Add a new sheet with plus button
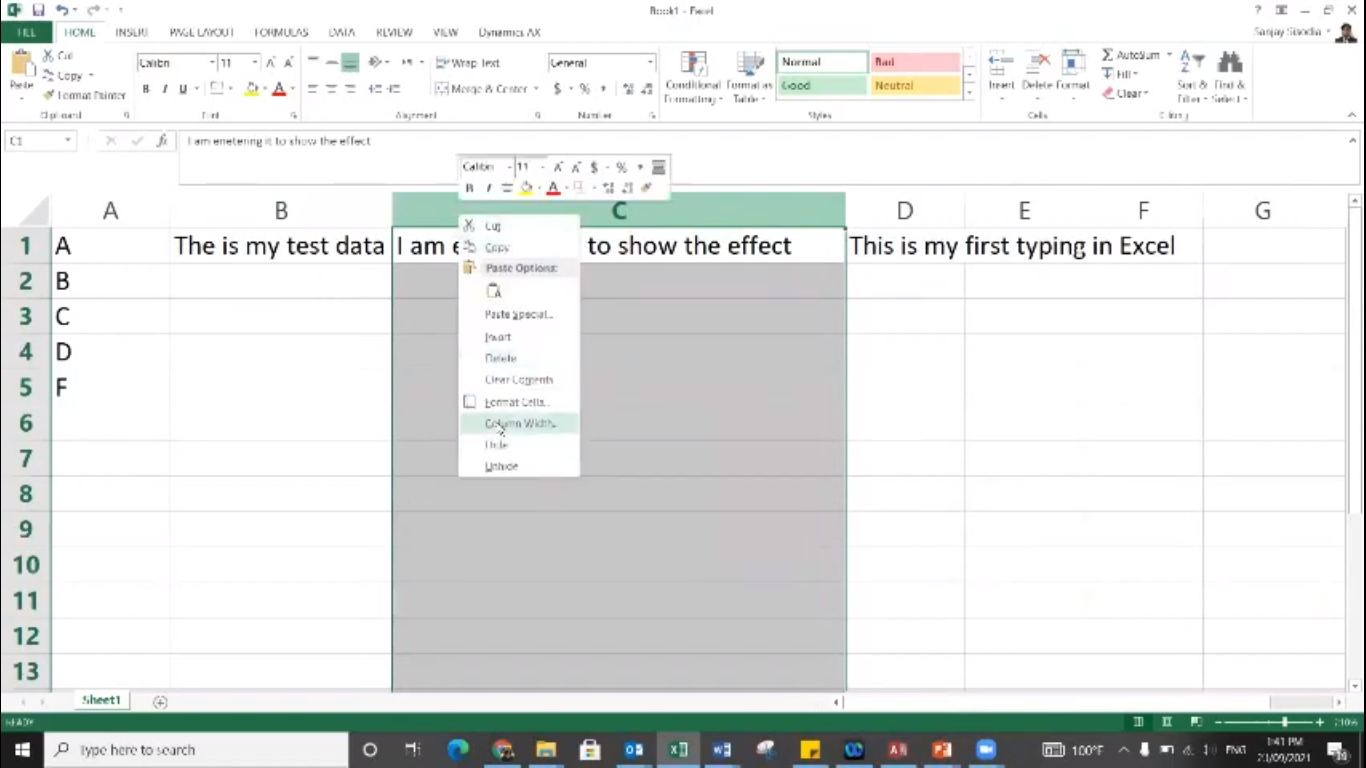 pos(160,702)
